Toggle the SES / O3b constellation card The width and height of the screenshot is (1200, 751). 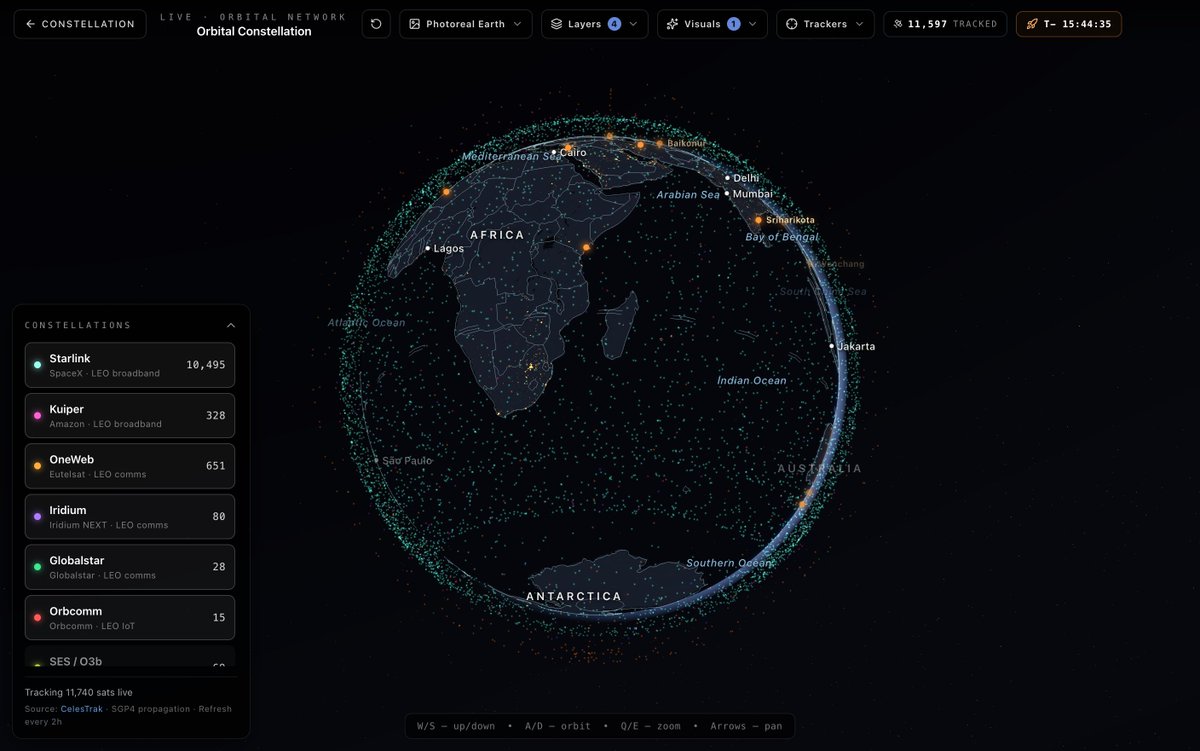click(x=130, y=657)
